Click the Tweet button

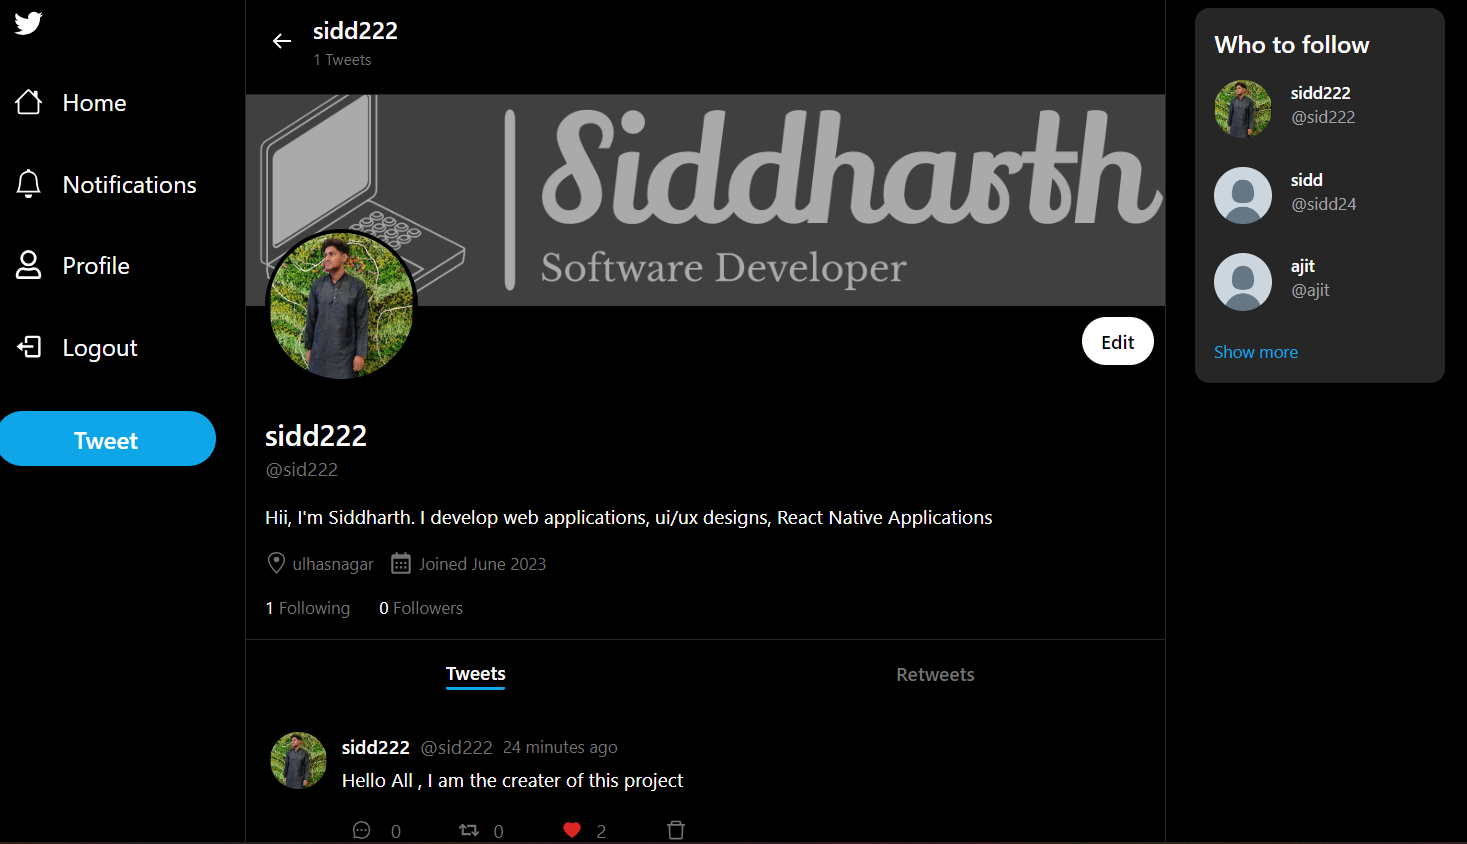[106, 438]
